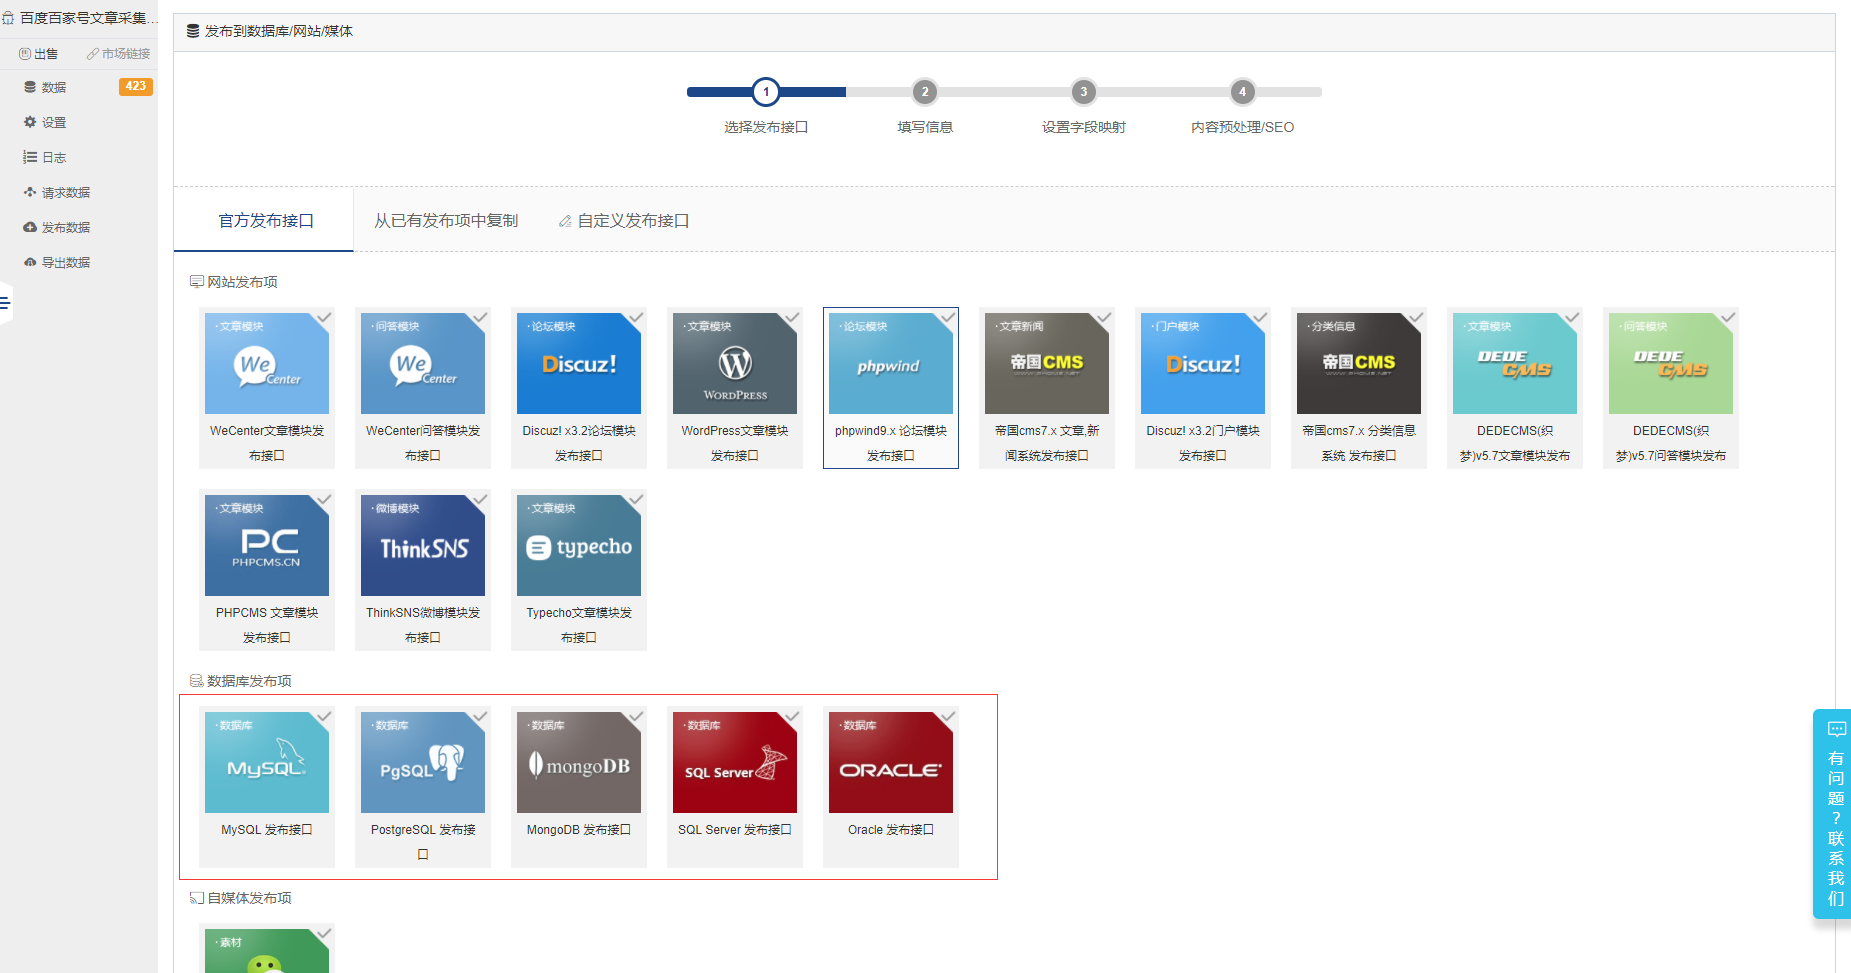Open the 有问题?联系我们 support widget
This screenshot has width=1851, height=973.
[1832, 814]
